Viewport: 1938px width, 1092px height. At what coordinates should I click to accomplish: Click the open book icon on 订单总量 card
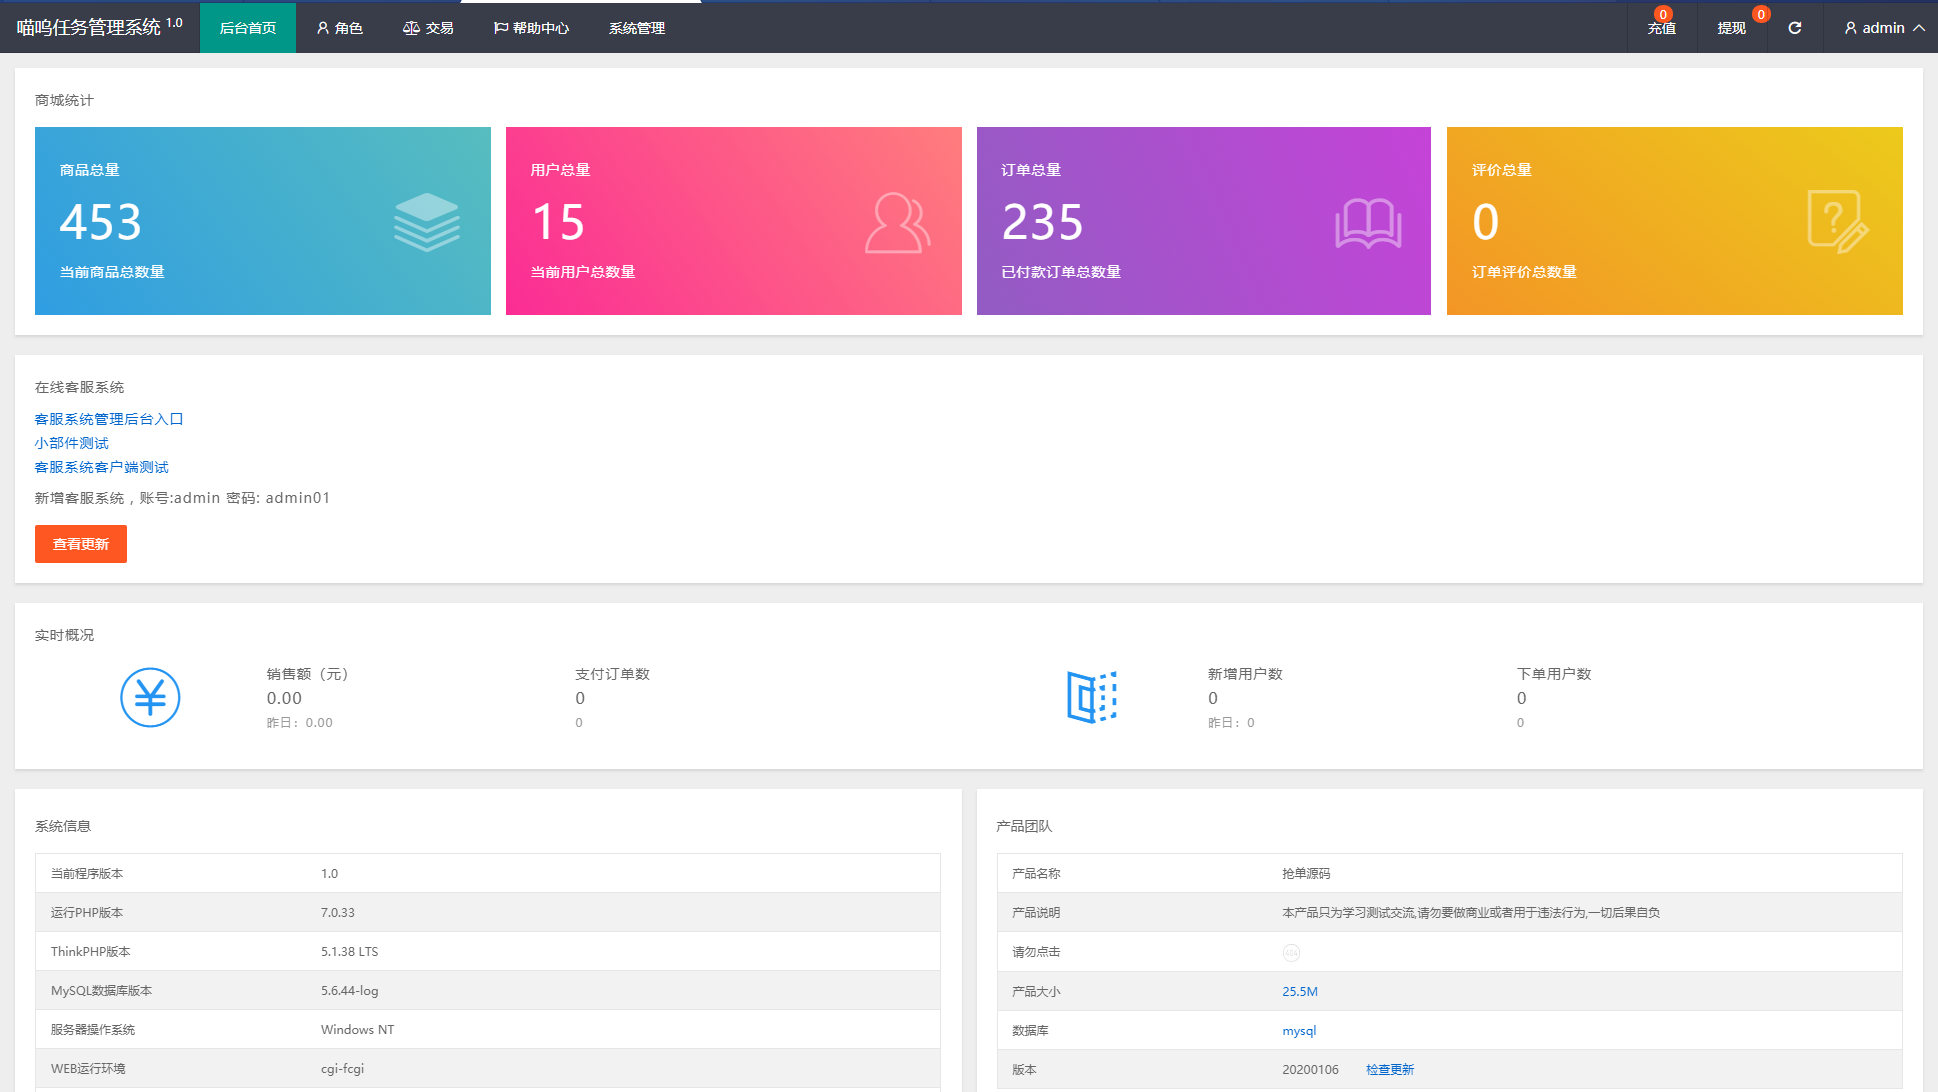point(1368,223)
